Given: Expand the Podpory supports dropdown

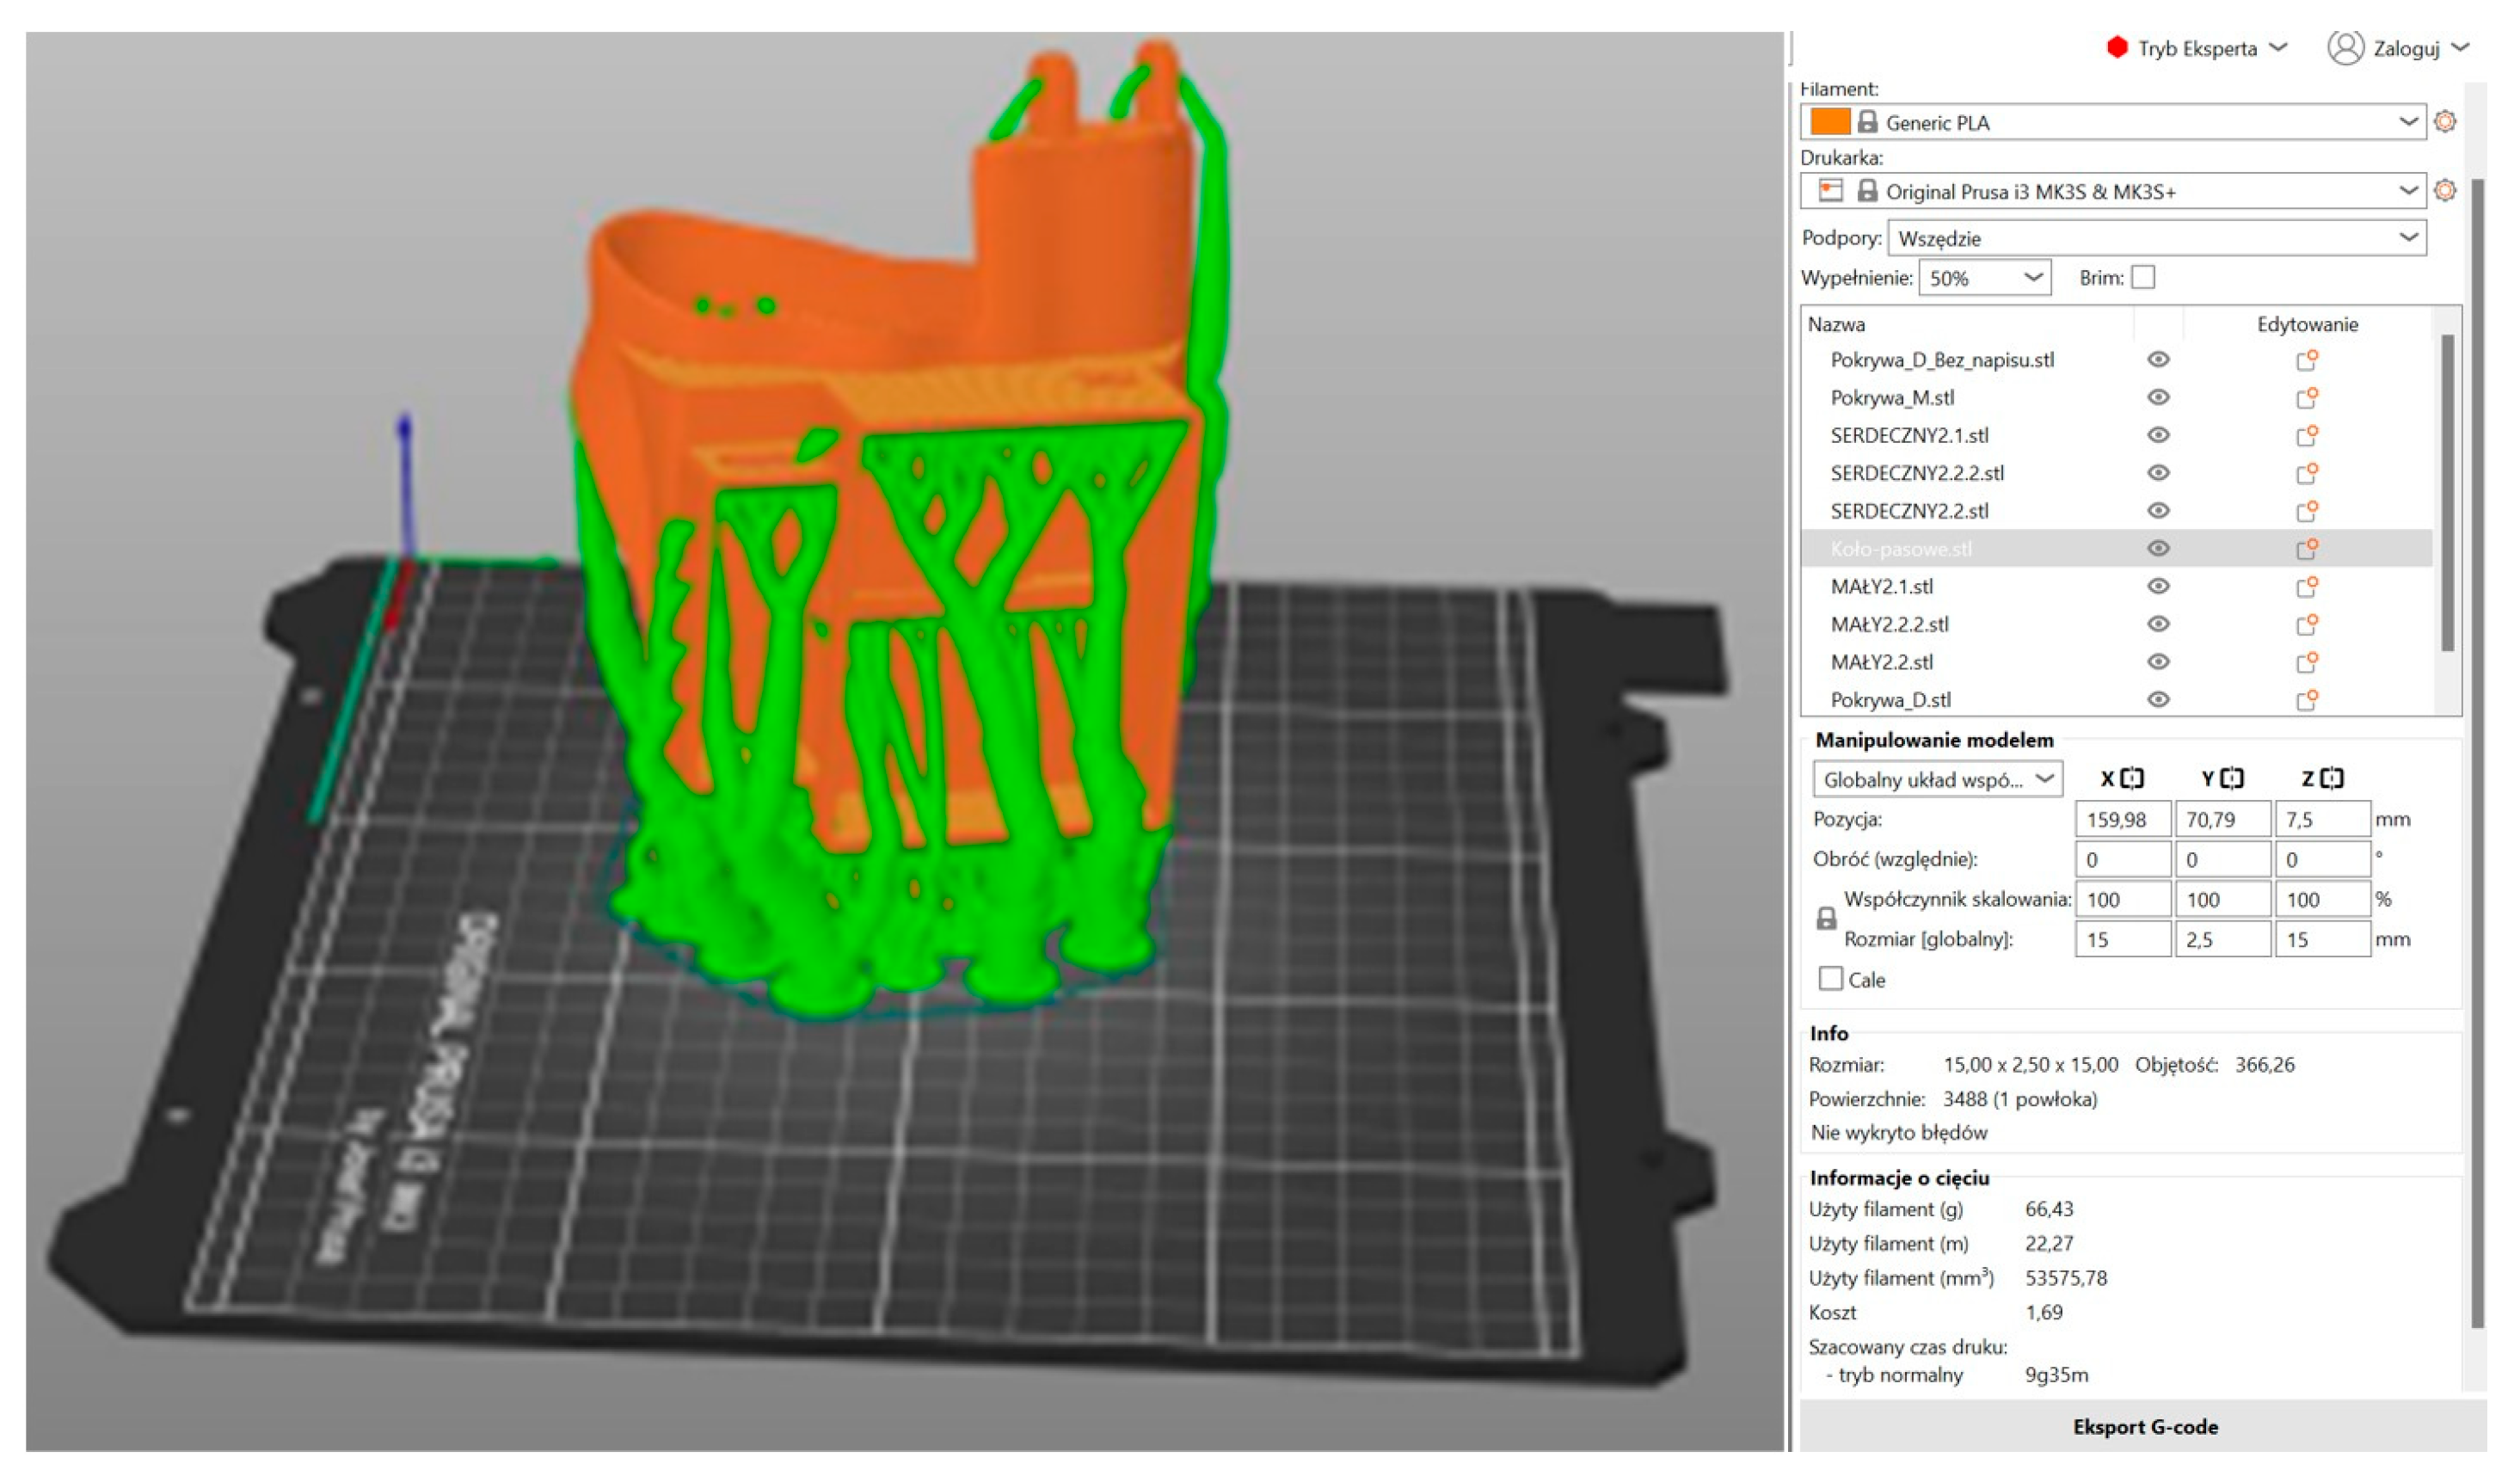Looking at the screenshot, I should coord(2409,238).
